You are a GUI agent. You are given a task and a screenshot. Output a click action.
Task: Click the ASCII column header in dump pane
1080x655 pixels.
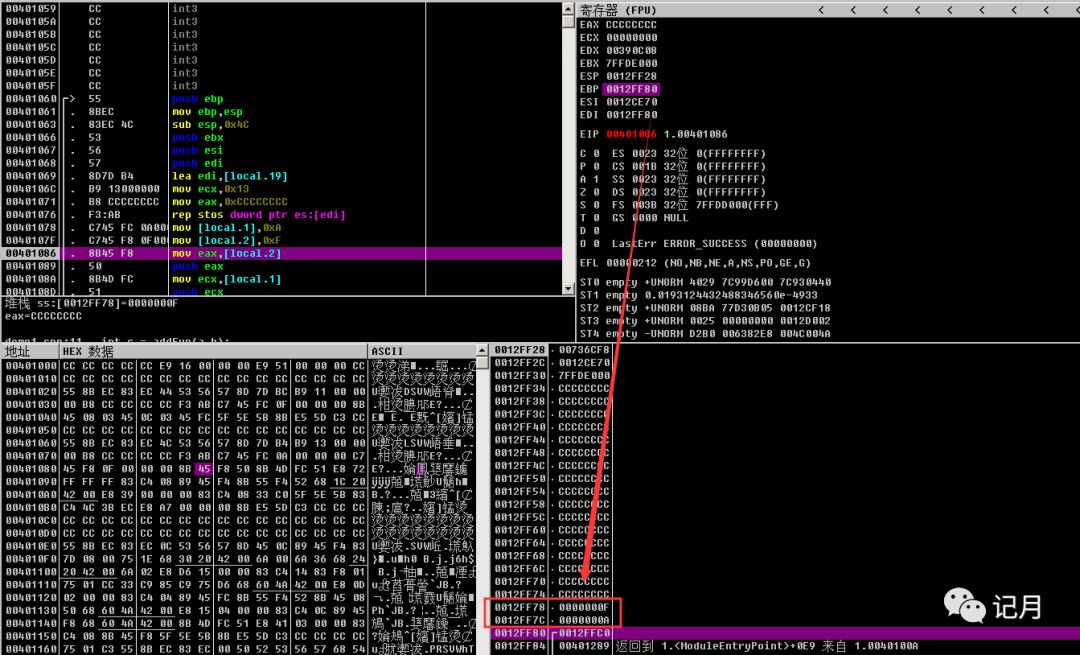coord(422,351)
